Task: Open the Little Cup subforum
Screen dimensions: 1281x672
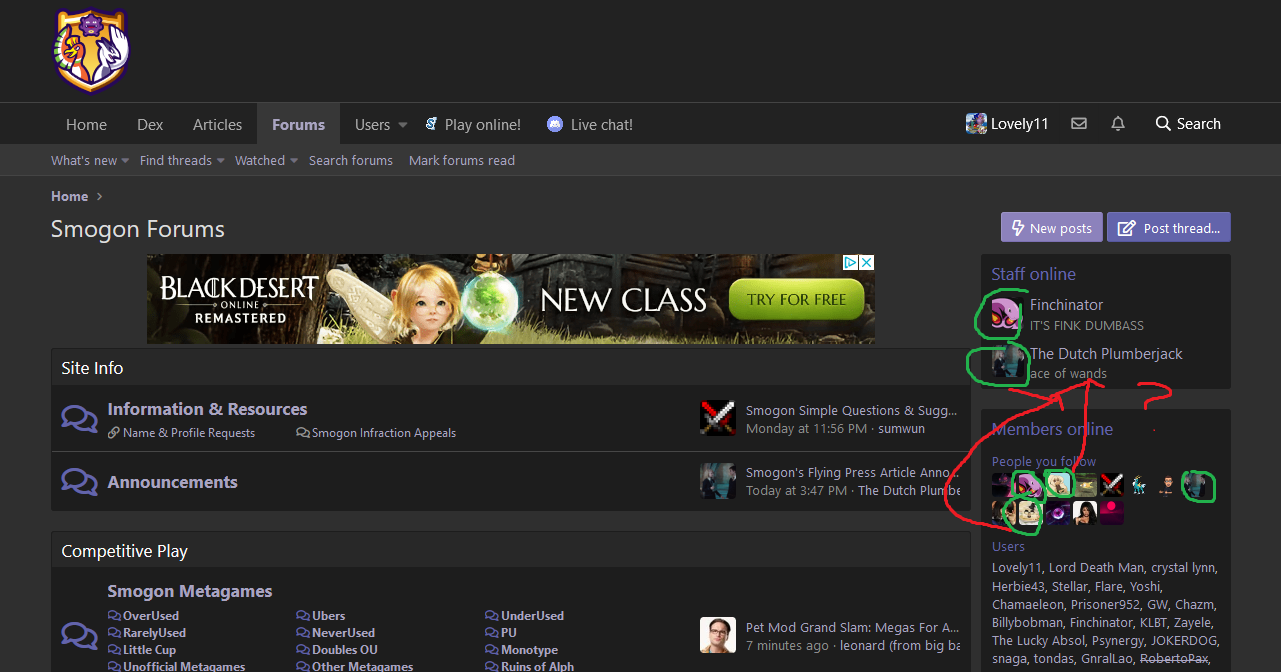Action: [x=149, y=650]
